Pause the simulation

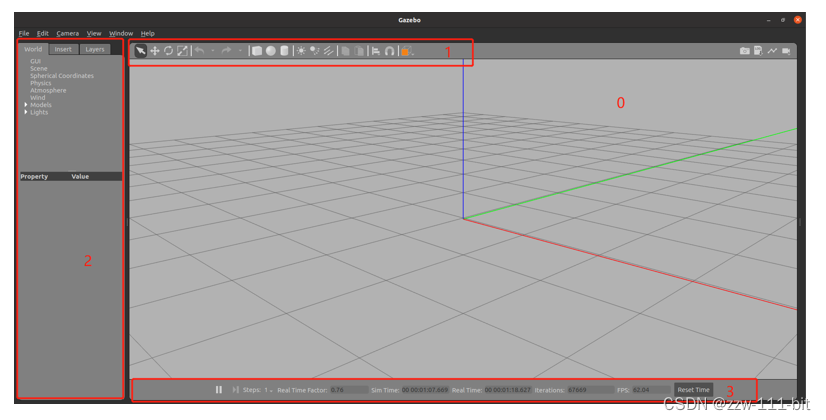click(x=219, y=390)
